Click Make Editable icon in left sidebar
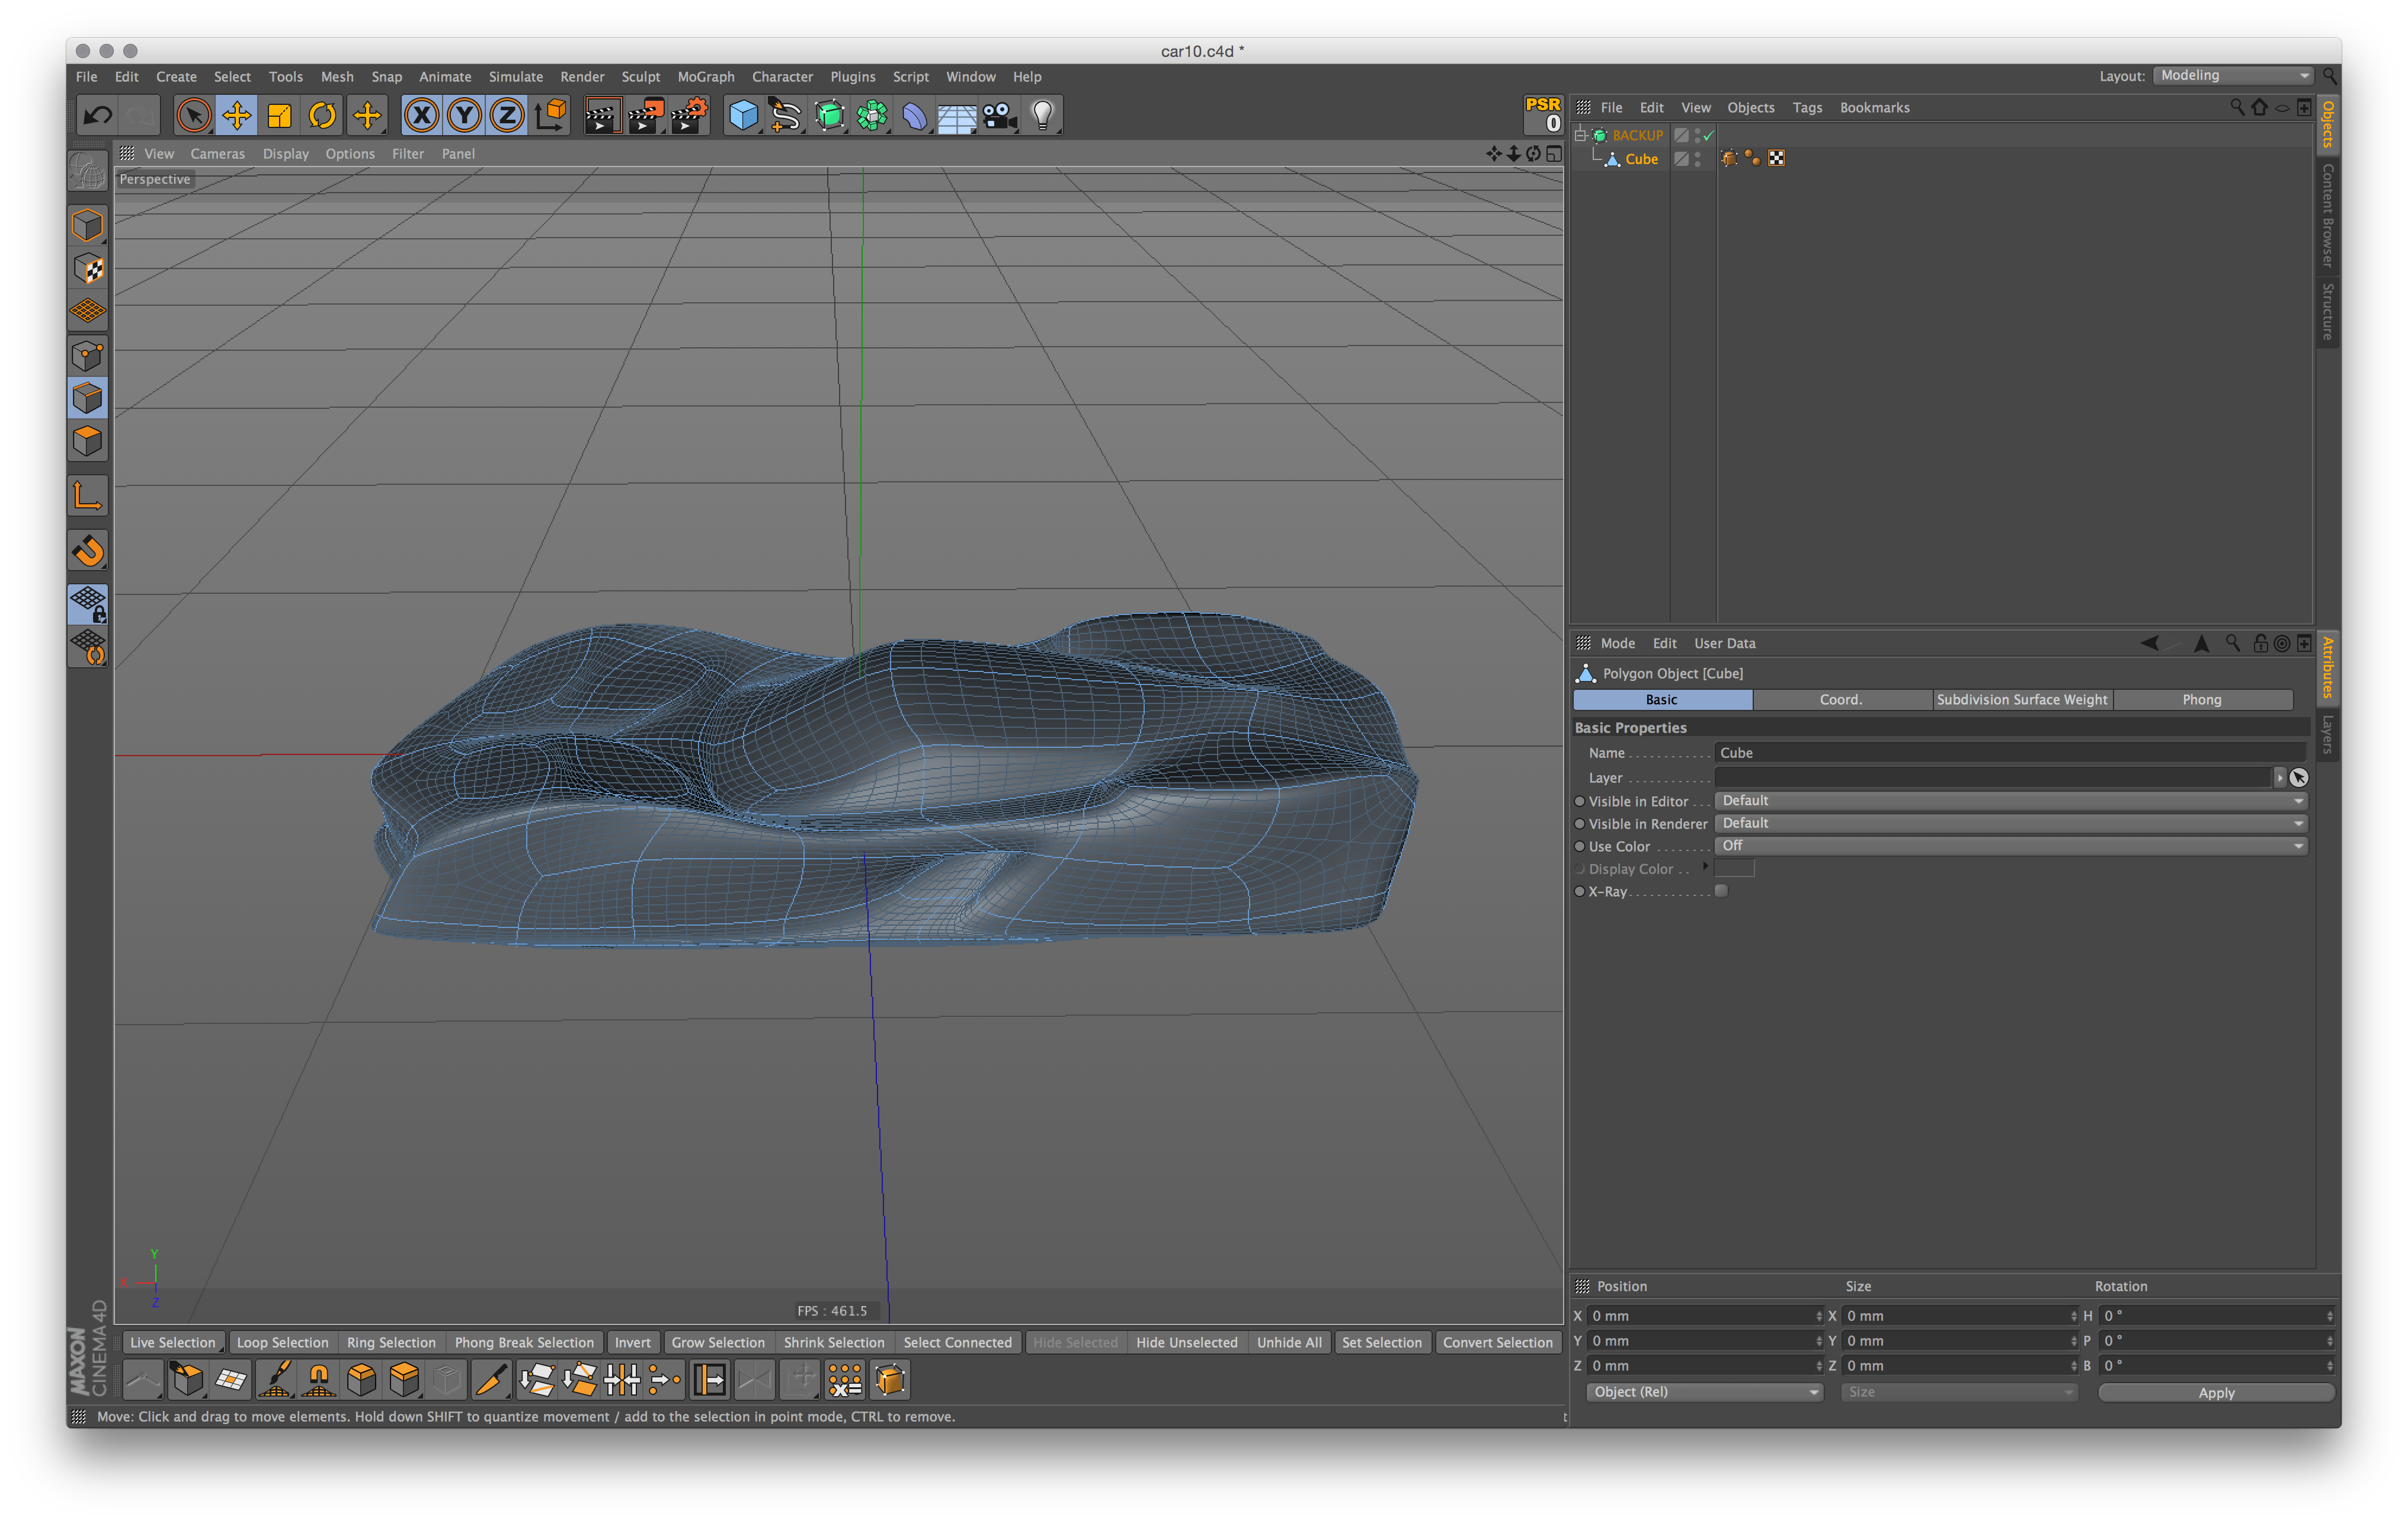 click(x=88, y=171)
